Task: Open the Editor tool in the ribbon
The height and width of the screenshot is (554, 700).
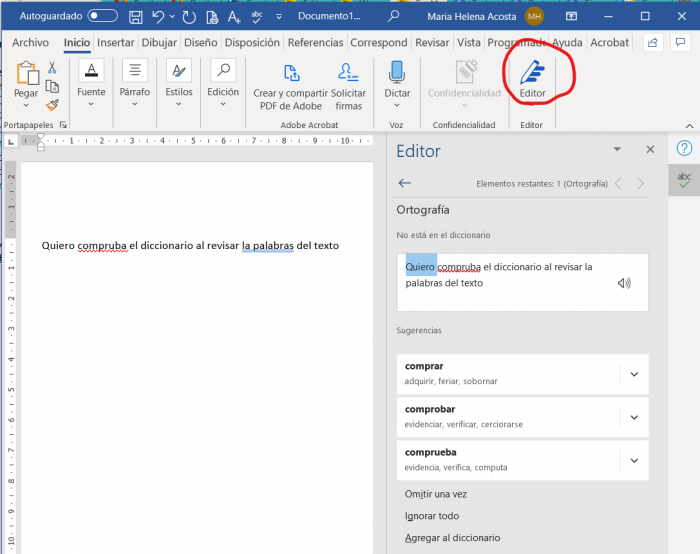Action: [531, 78]
